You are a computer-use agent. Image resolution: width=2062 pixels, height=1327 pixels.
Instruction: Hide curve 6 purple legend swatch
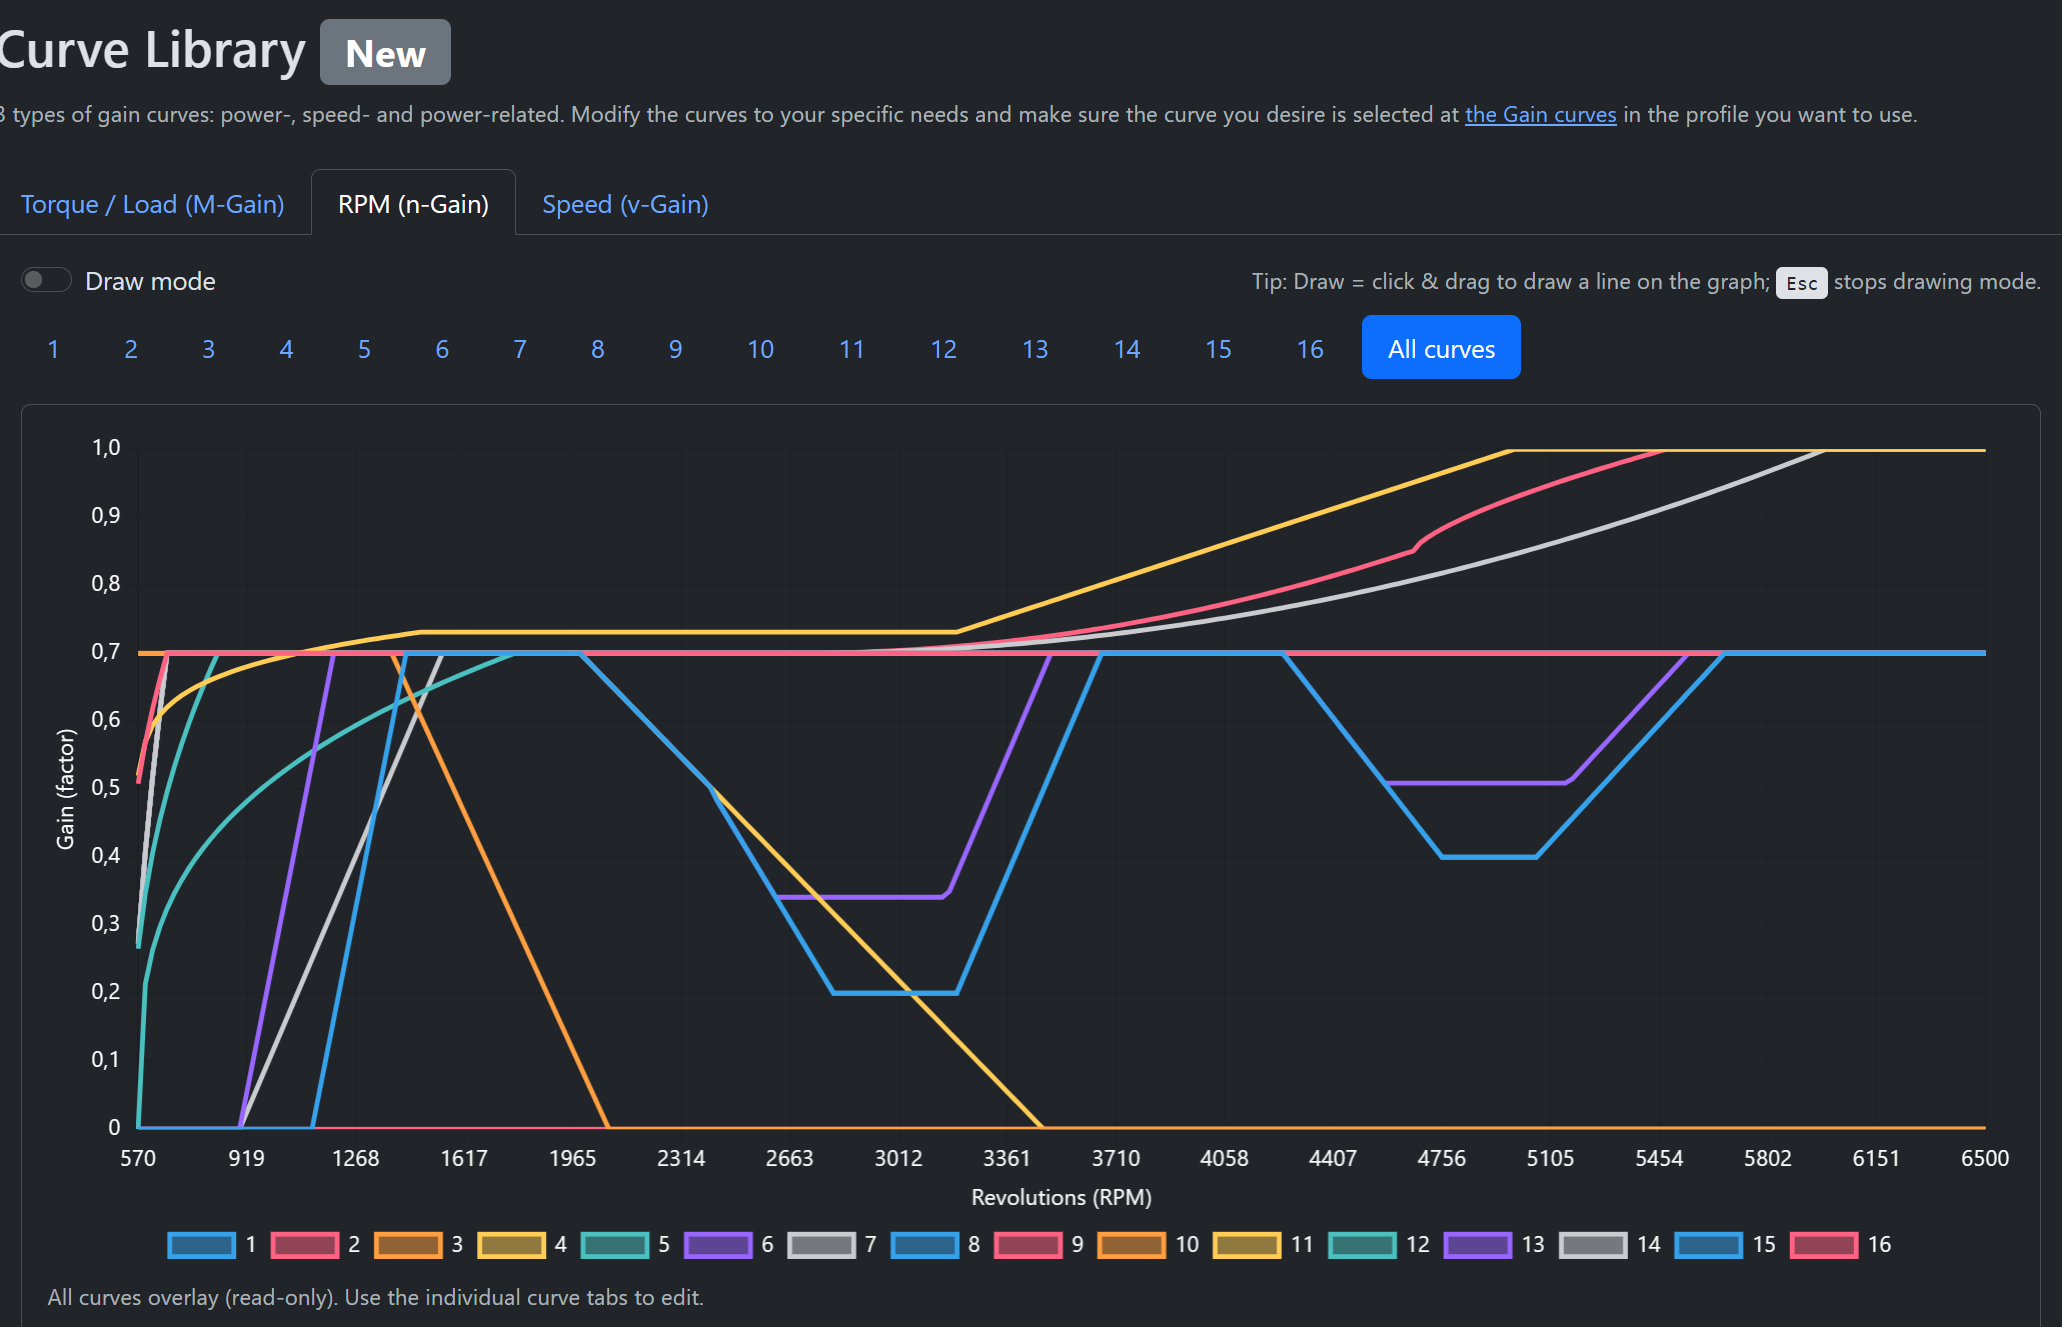click(x=718, y=1245)
